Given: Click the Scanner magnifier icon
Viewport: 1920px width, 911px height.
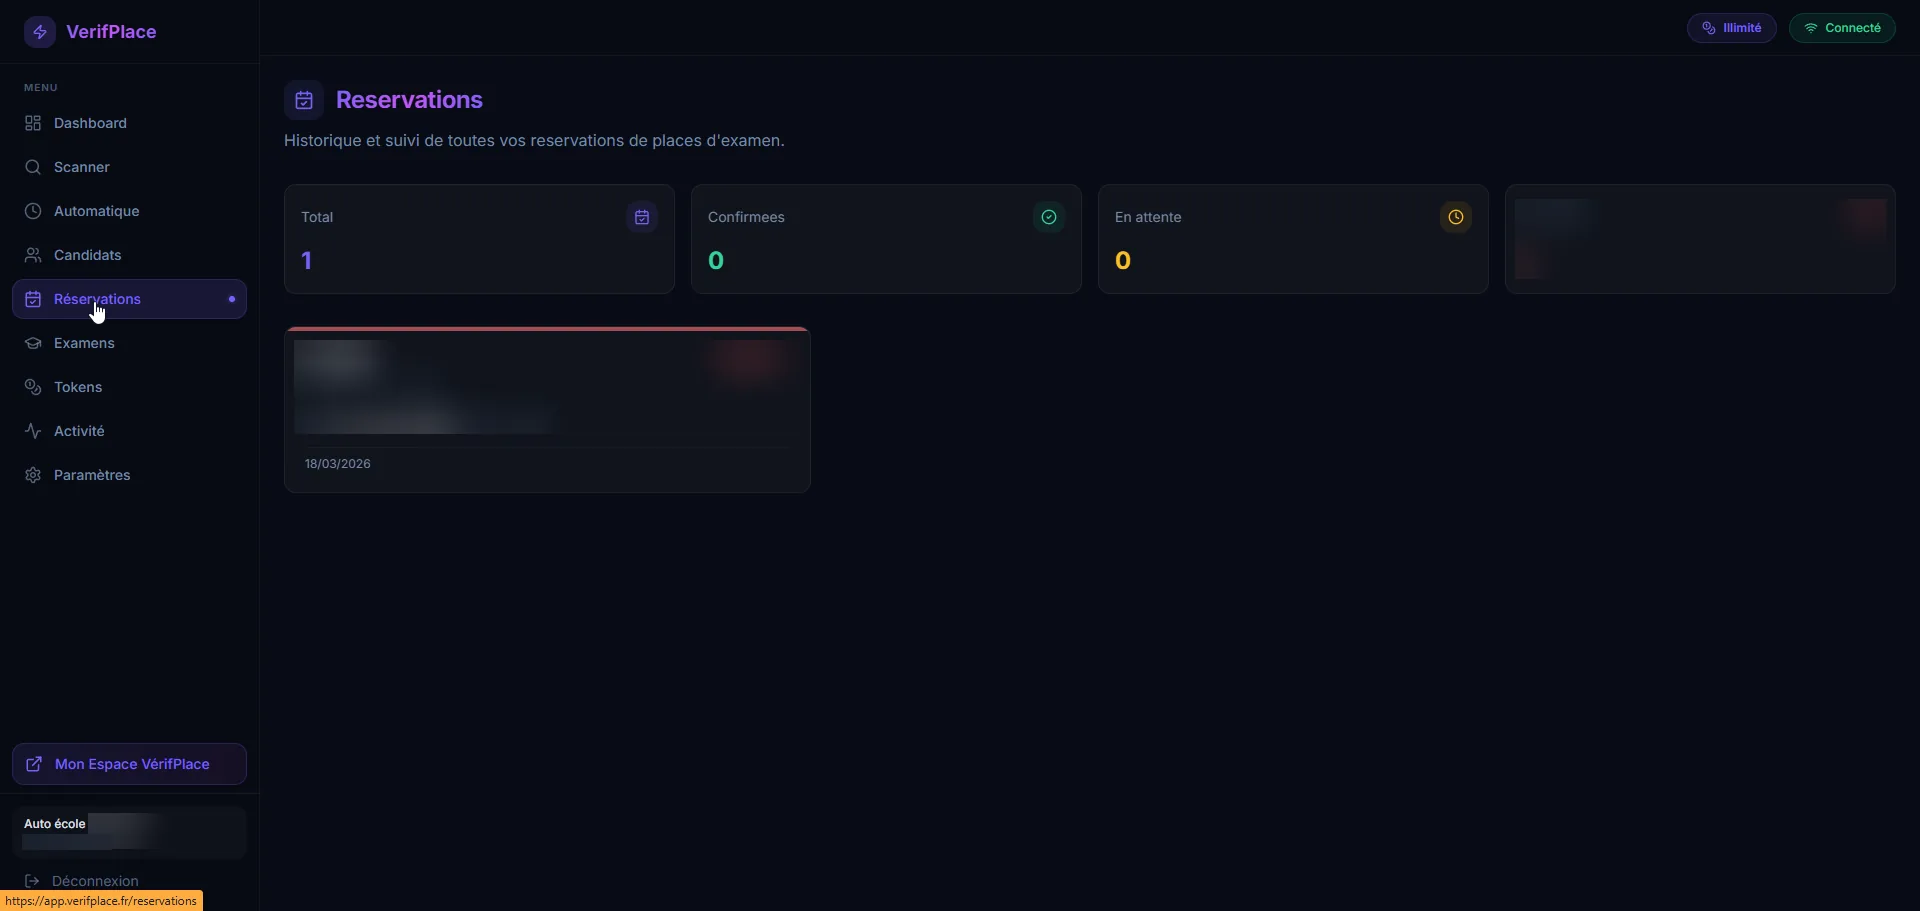Looking at the screenshot, I should 33,167.
